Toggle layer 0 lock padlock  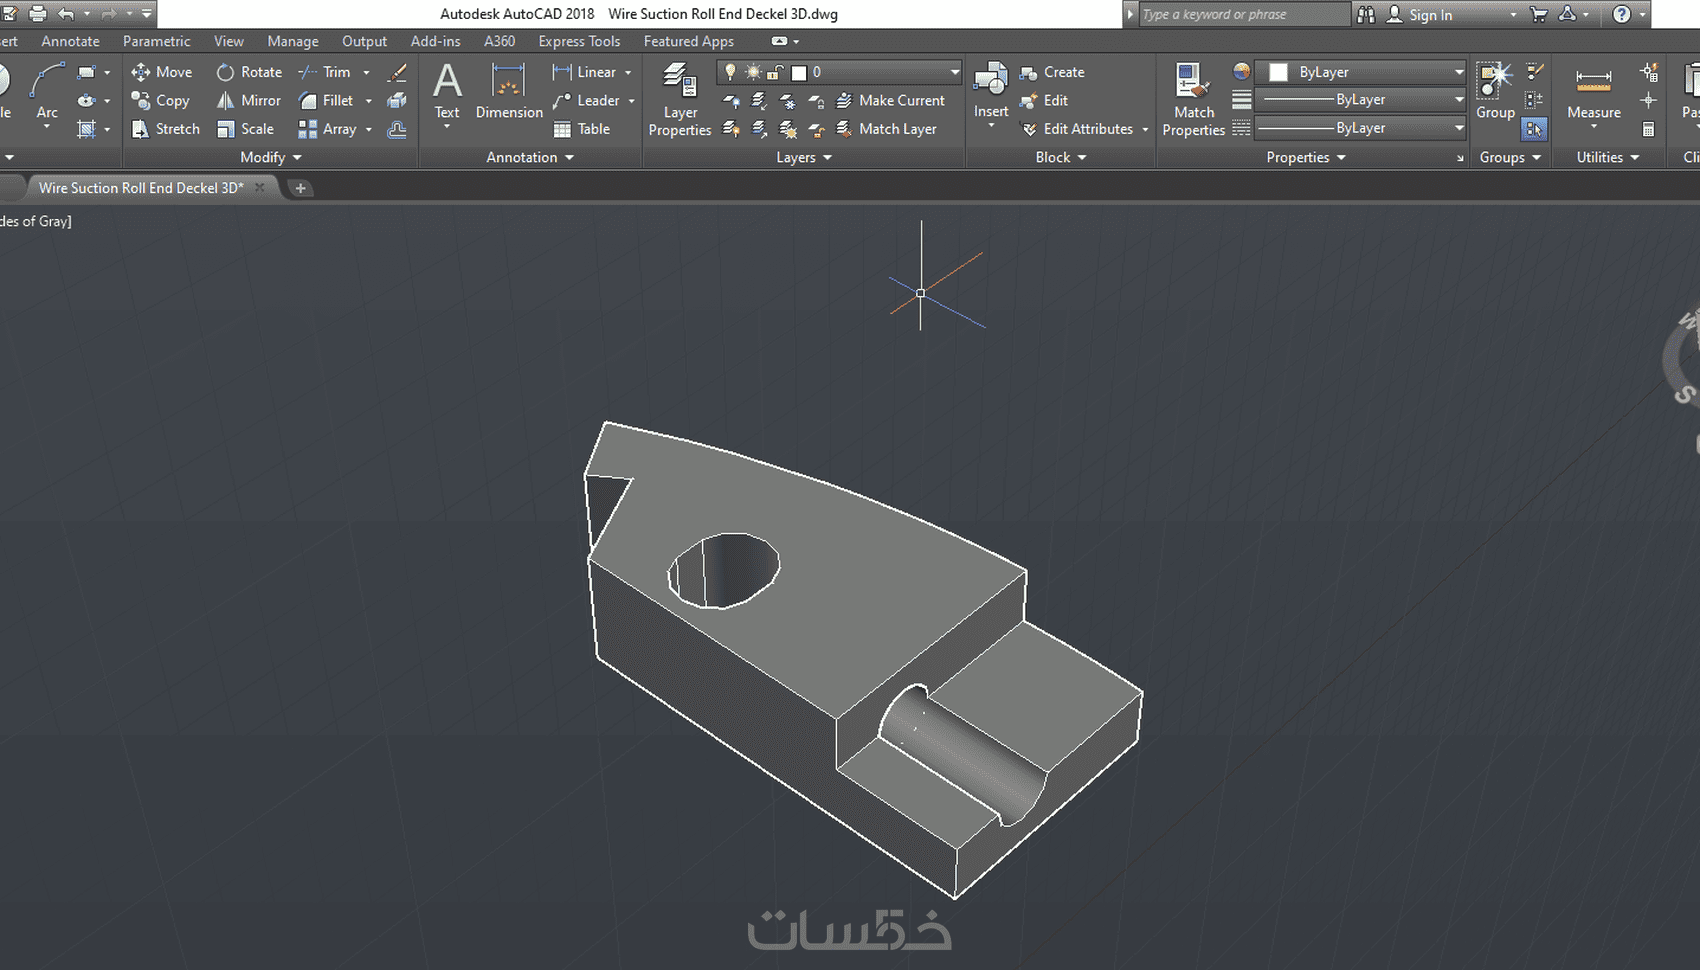coord(775,72)
